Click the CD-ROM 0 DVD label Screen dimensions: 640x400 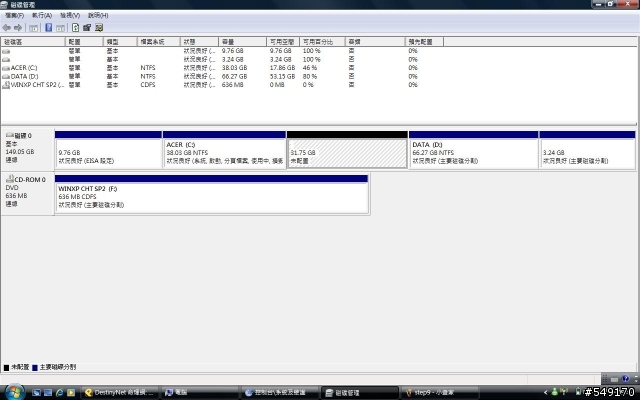(x=27, y=192)
